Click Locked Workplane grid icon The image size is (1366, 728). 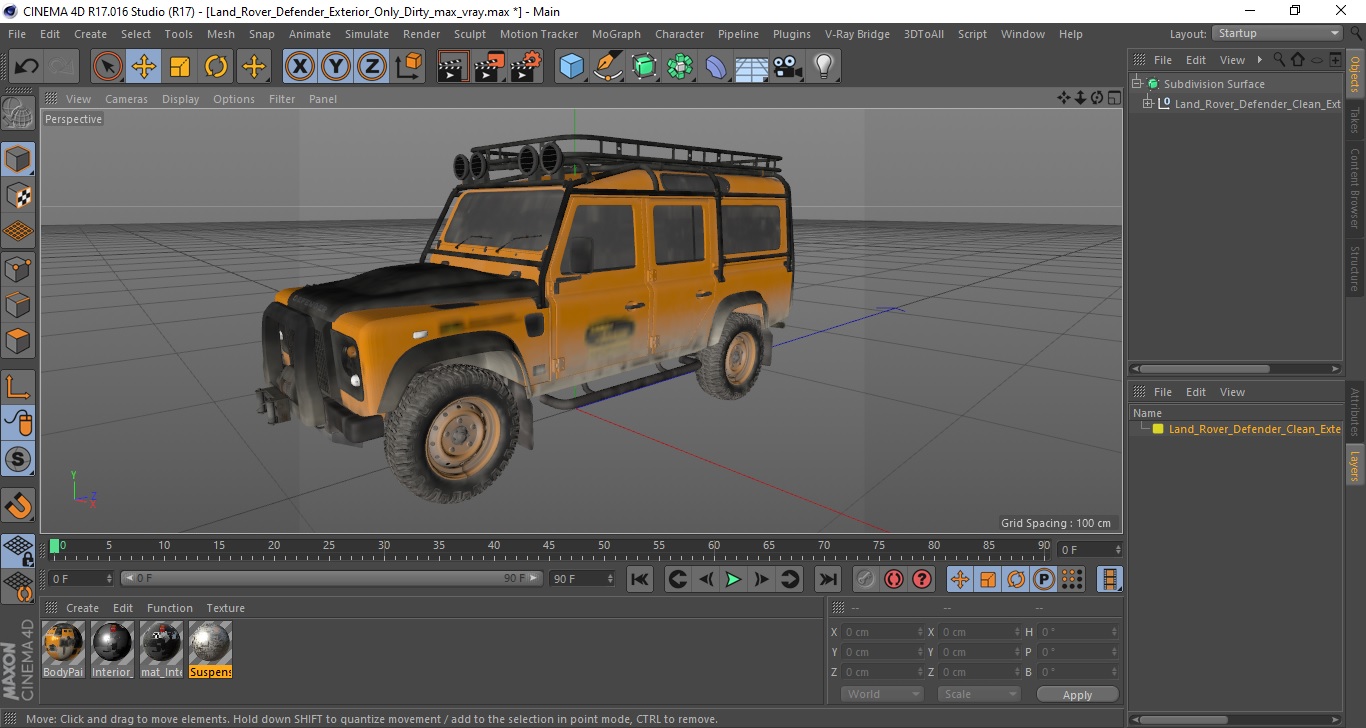tap(18, 551)
